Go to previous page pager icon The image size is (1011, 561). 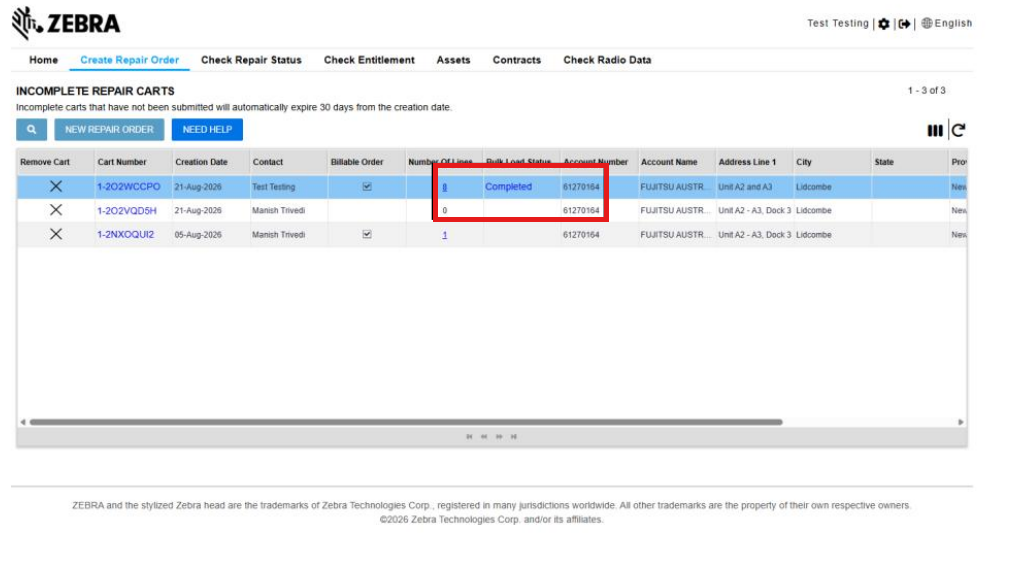tap(484, 437)
